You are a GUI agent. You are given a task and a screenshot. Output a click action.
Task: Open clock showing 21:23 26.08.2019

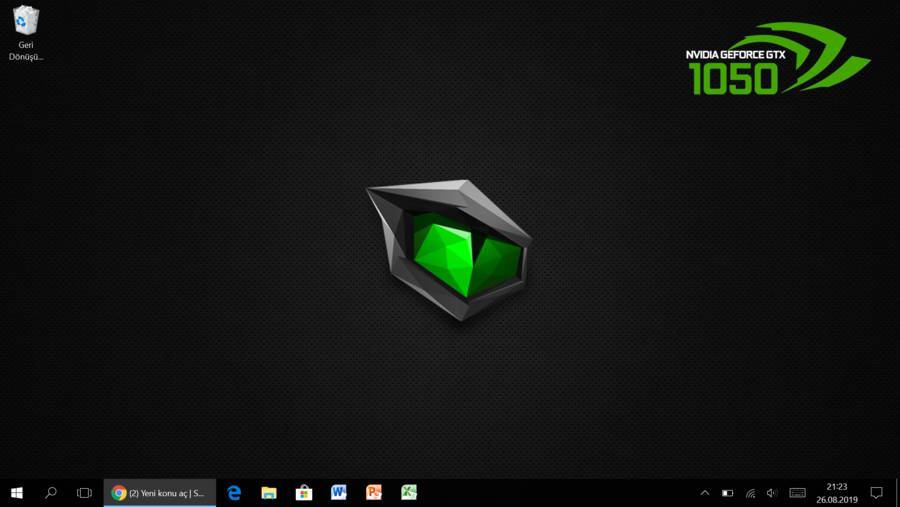(837, 493)
